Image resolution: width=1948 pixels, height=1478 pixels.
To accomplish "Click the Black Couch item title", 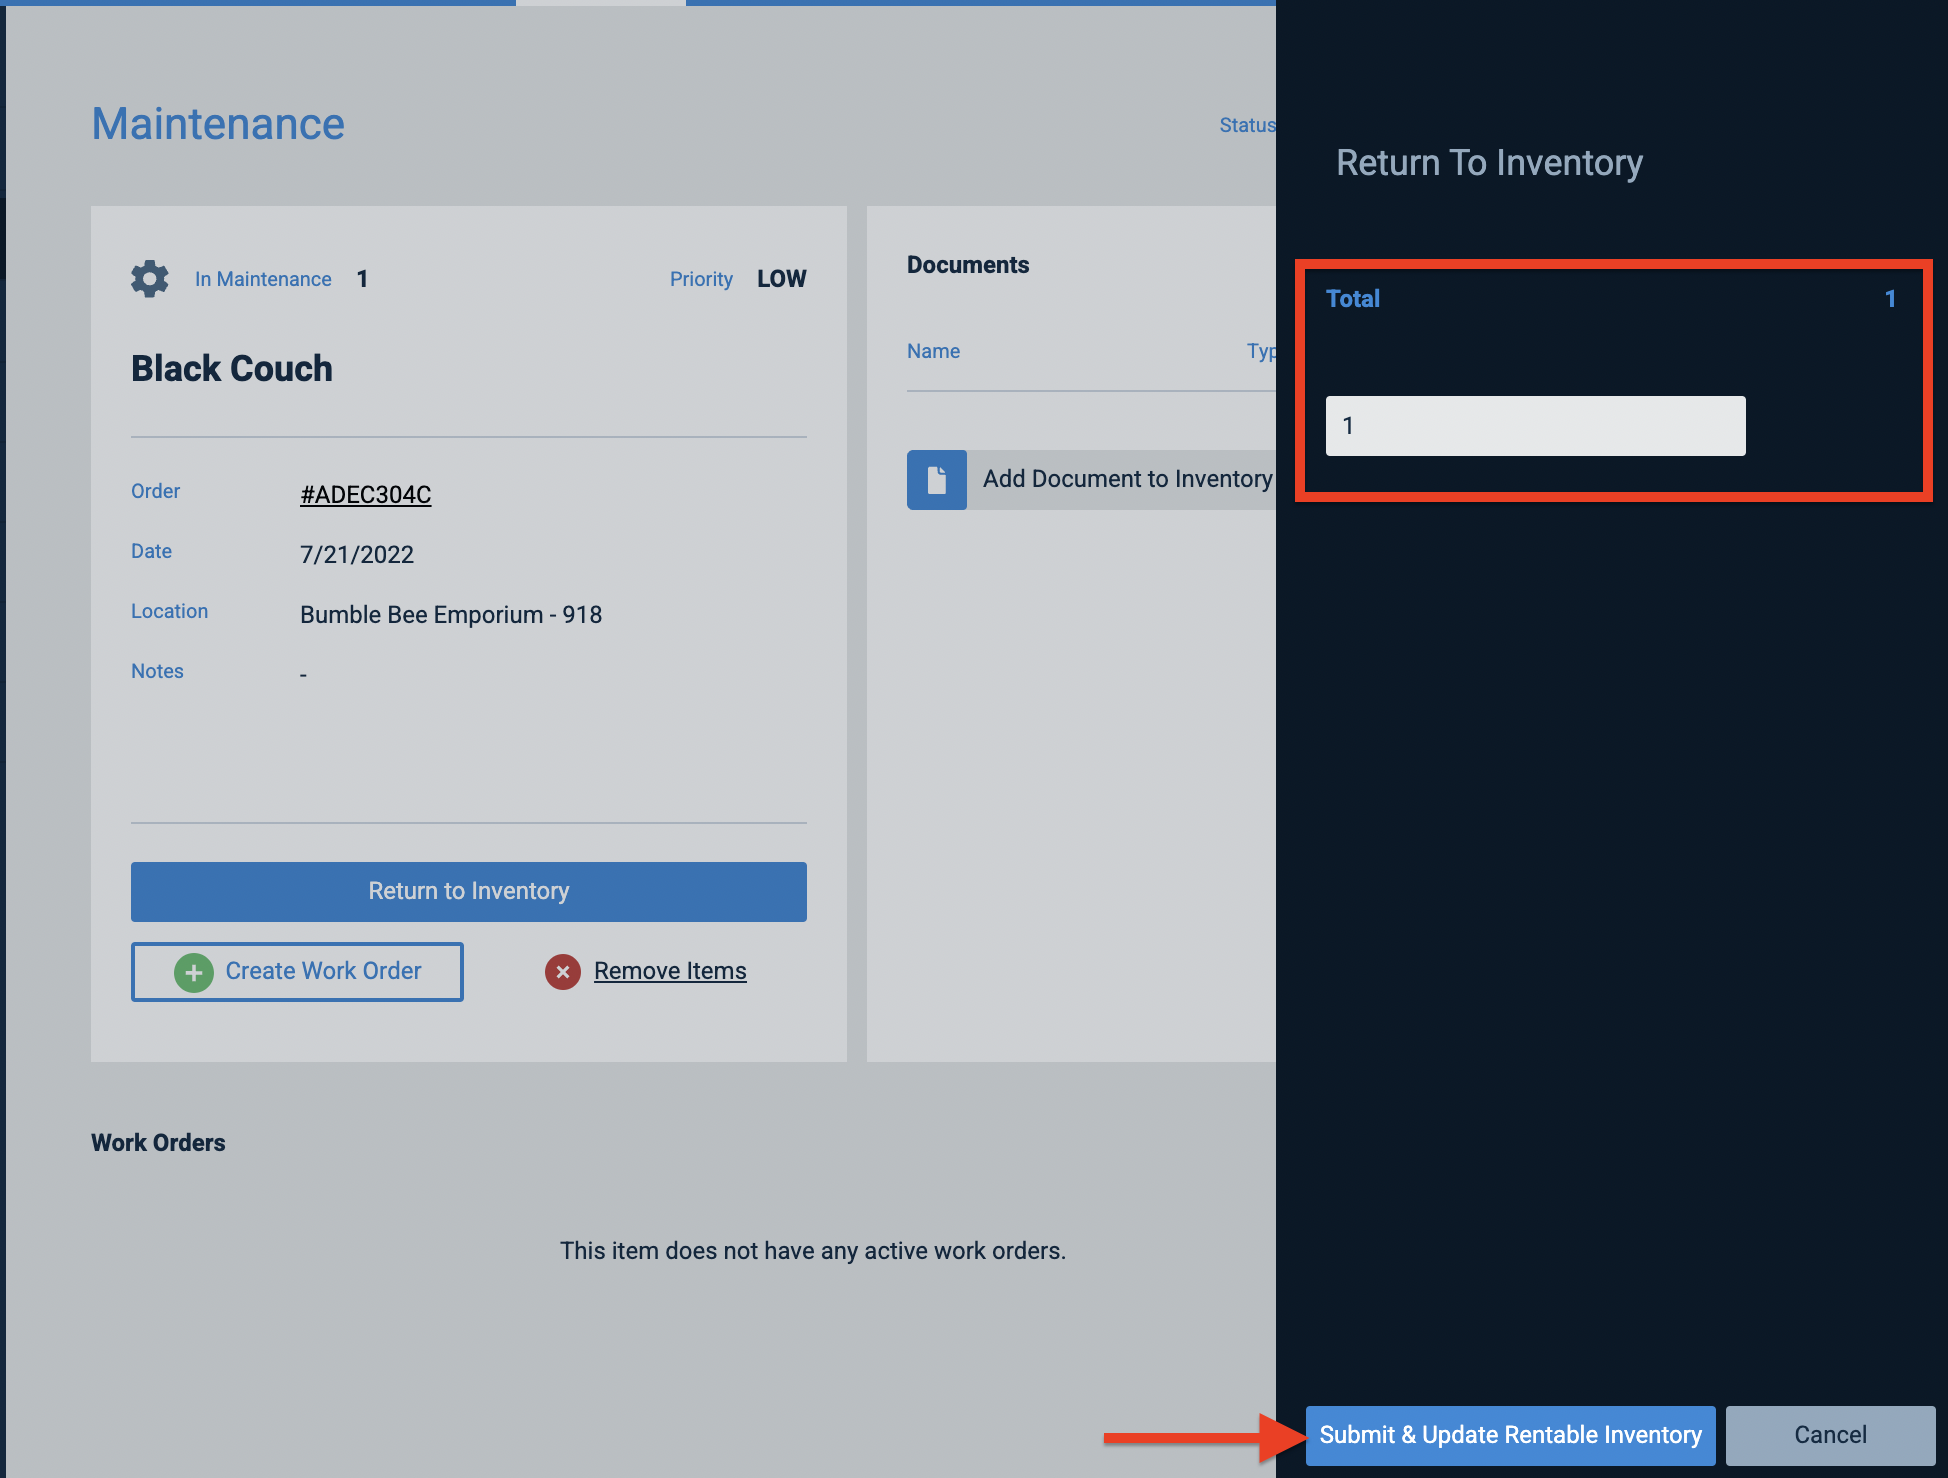I will point(232,369).
